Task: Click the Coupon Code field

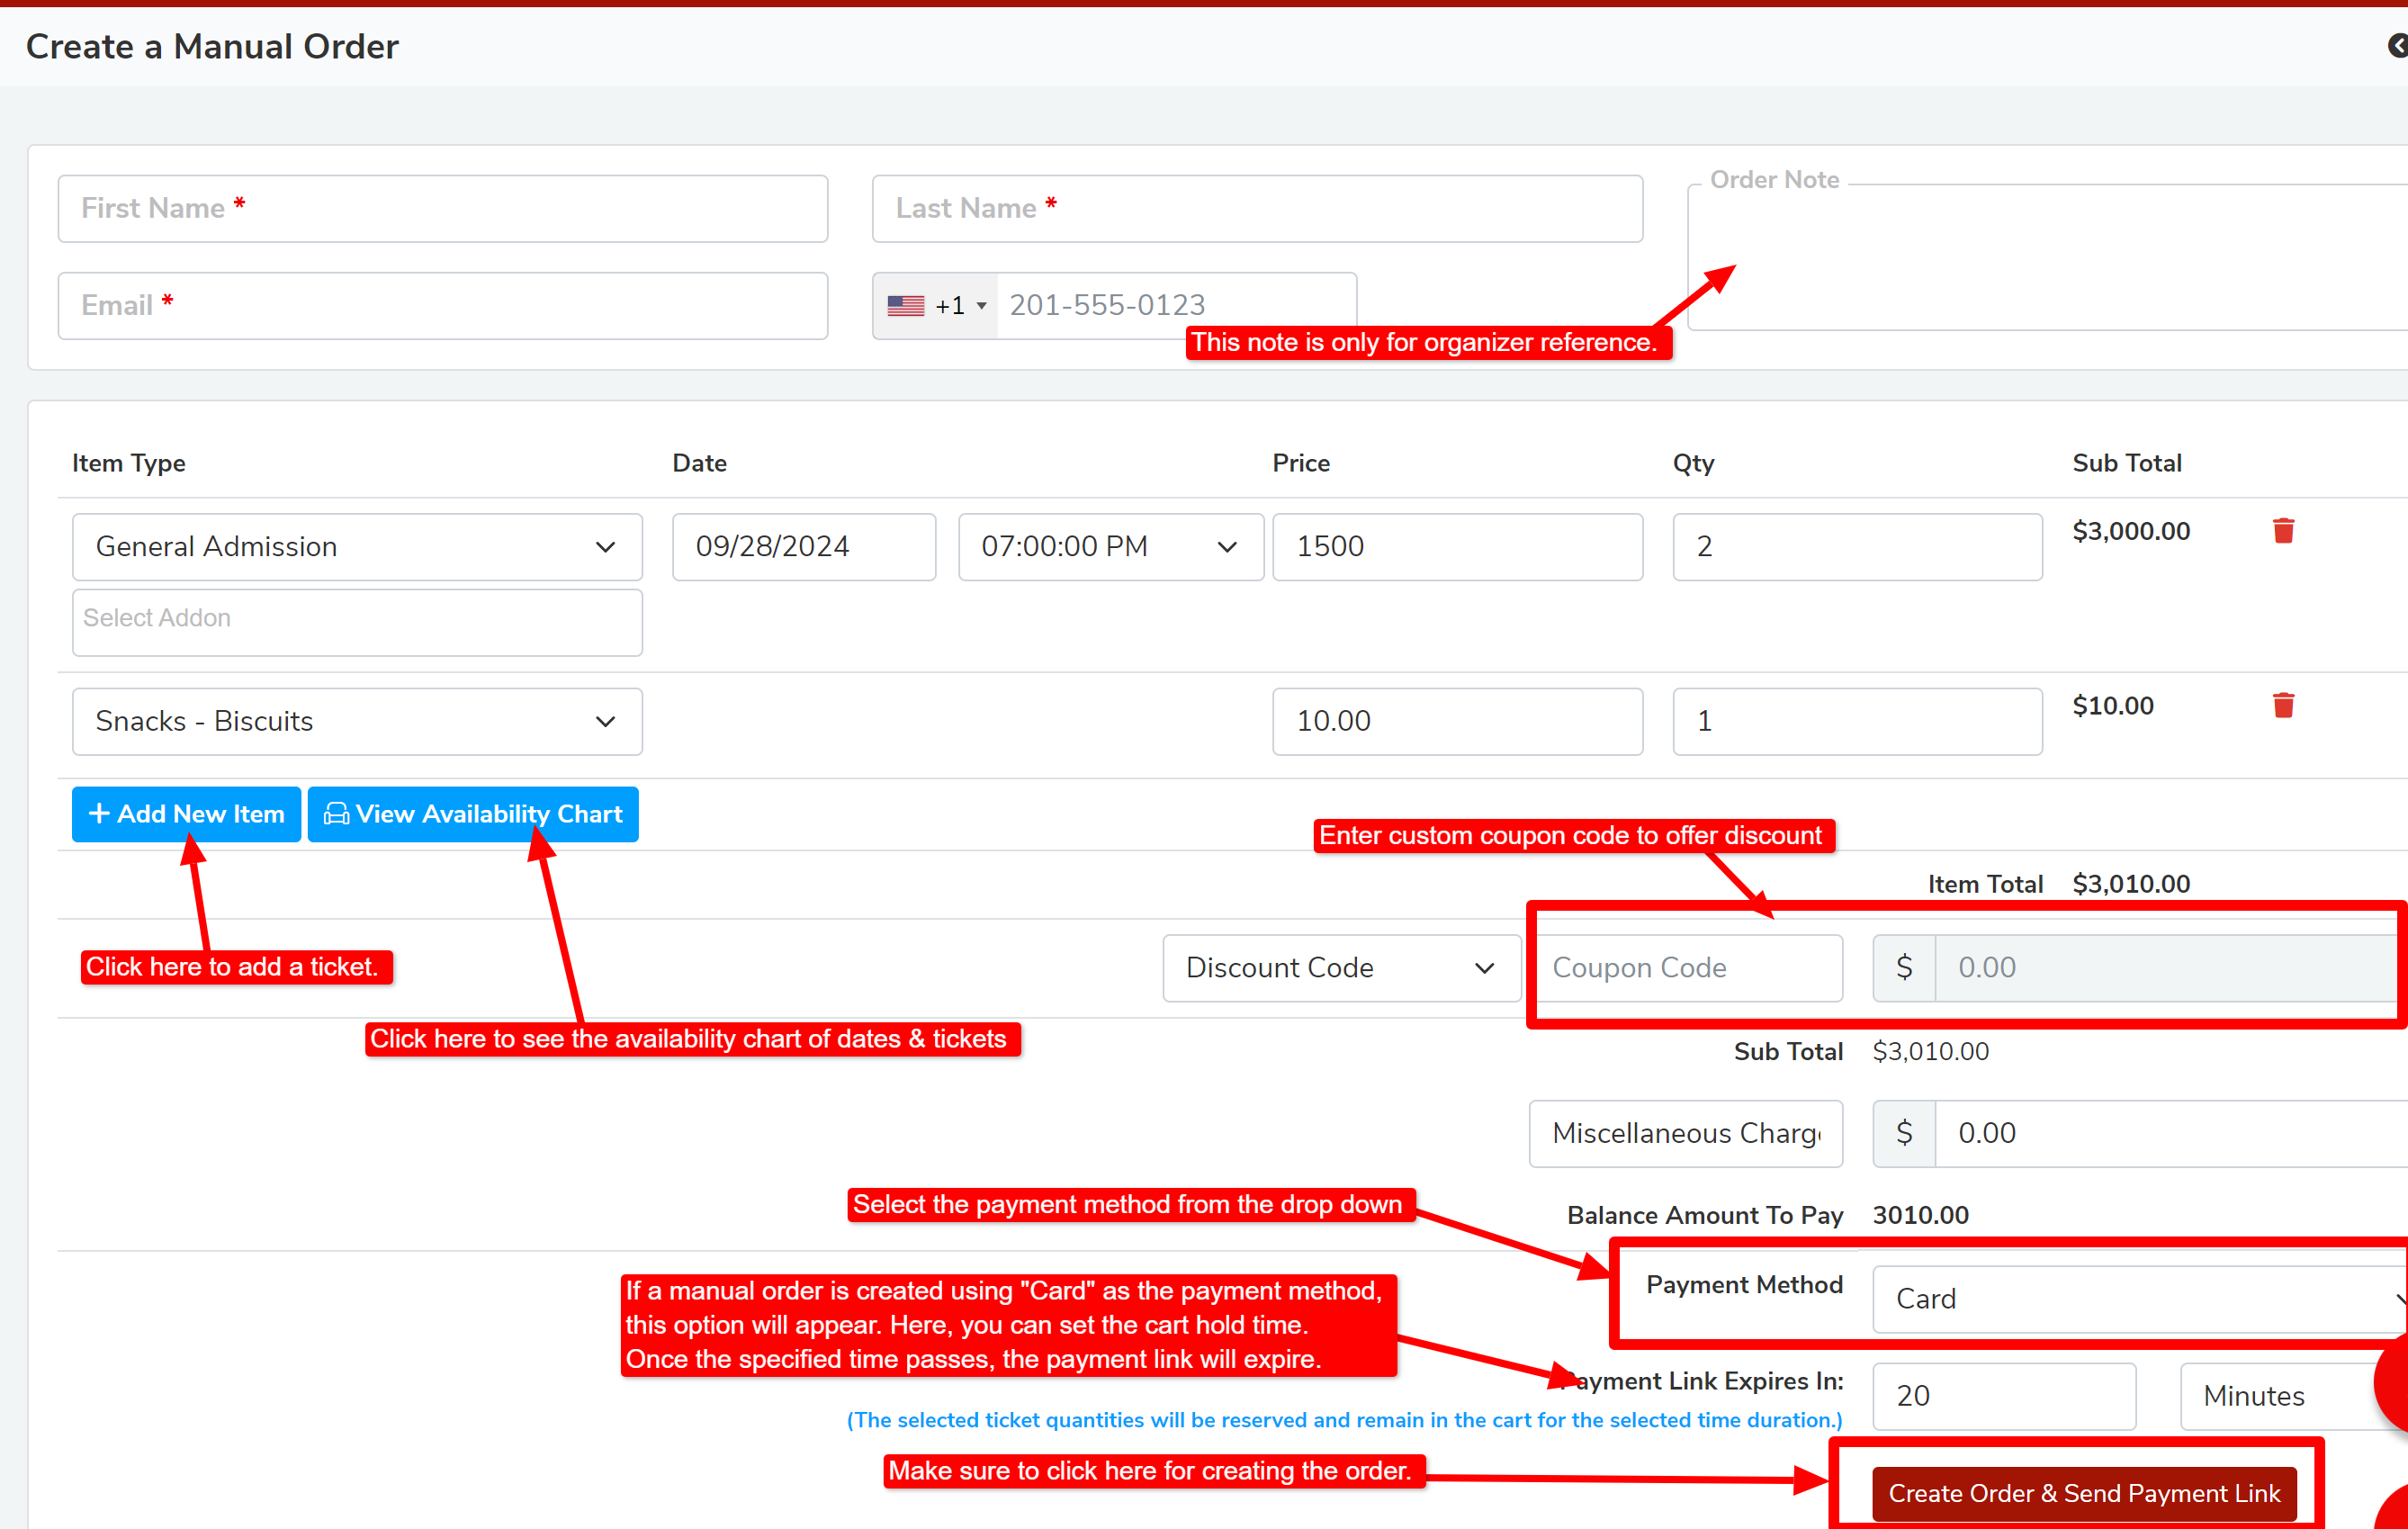Action: [1689, 968]
